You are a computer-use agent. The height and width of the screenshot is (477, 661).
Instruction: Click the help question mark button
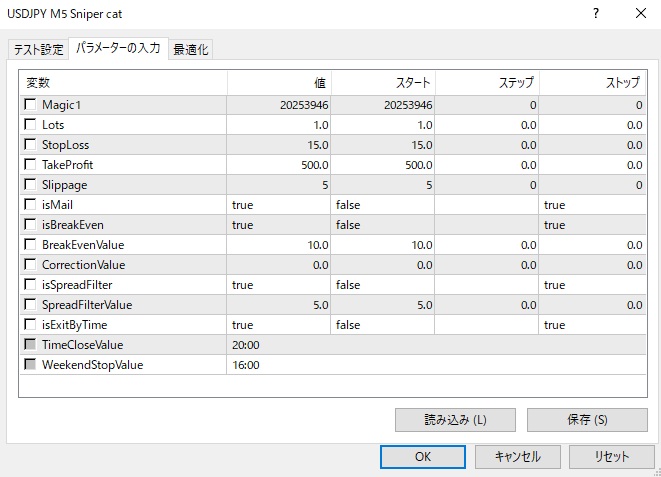[x=595, y=14]
